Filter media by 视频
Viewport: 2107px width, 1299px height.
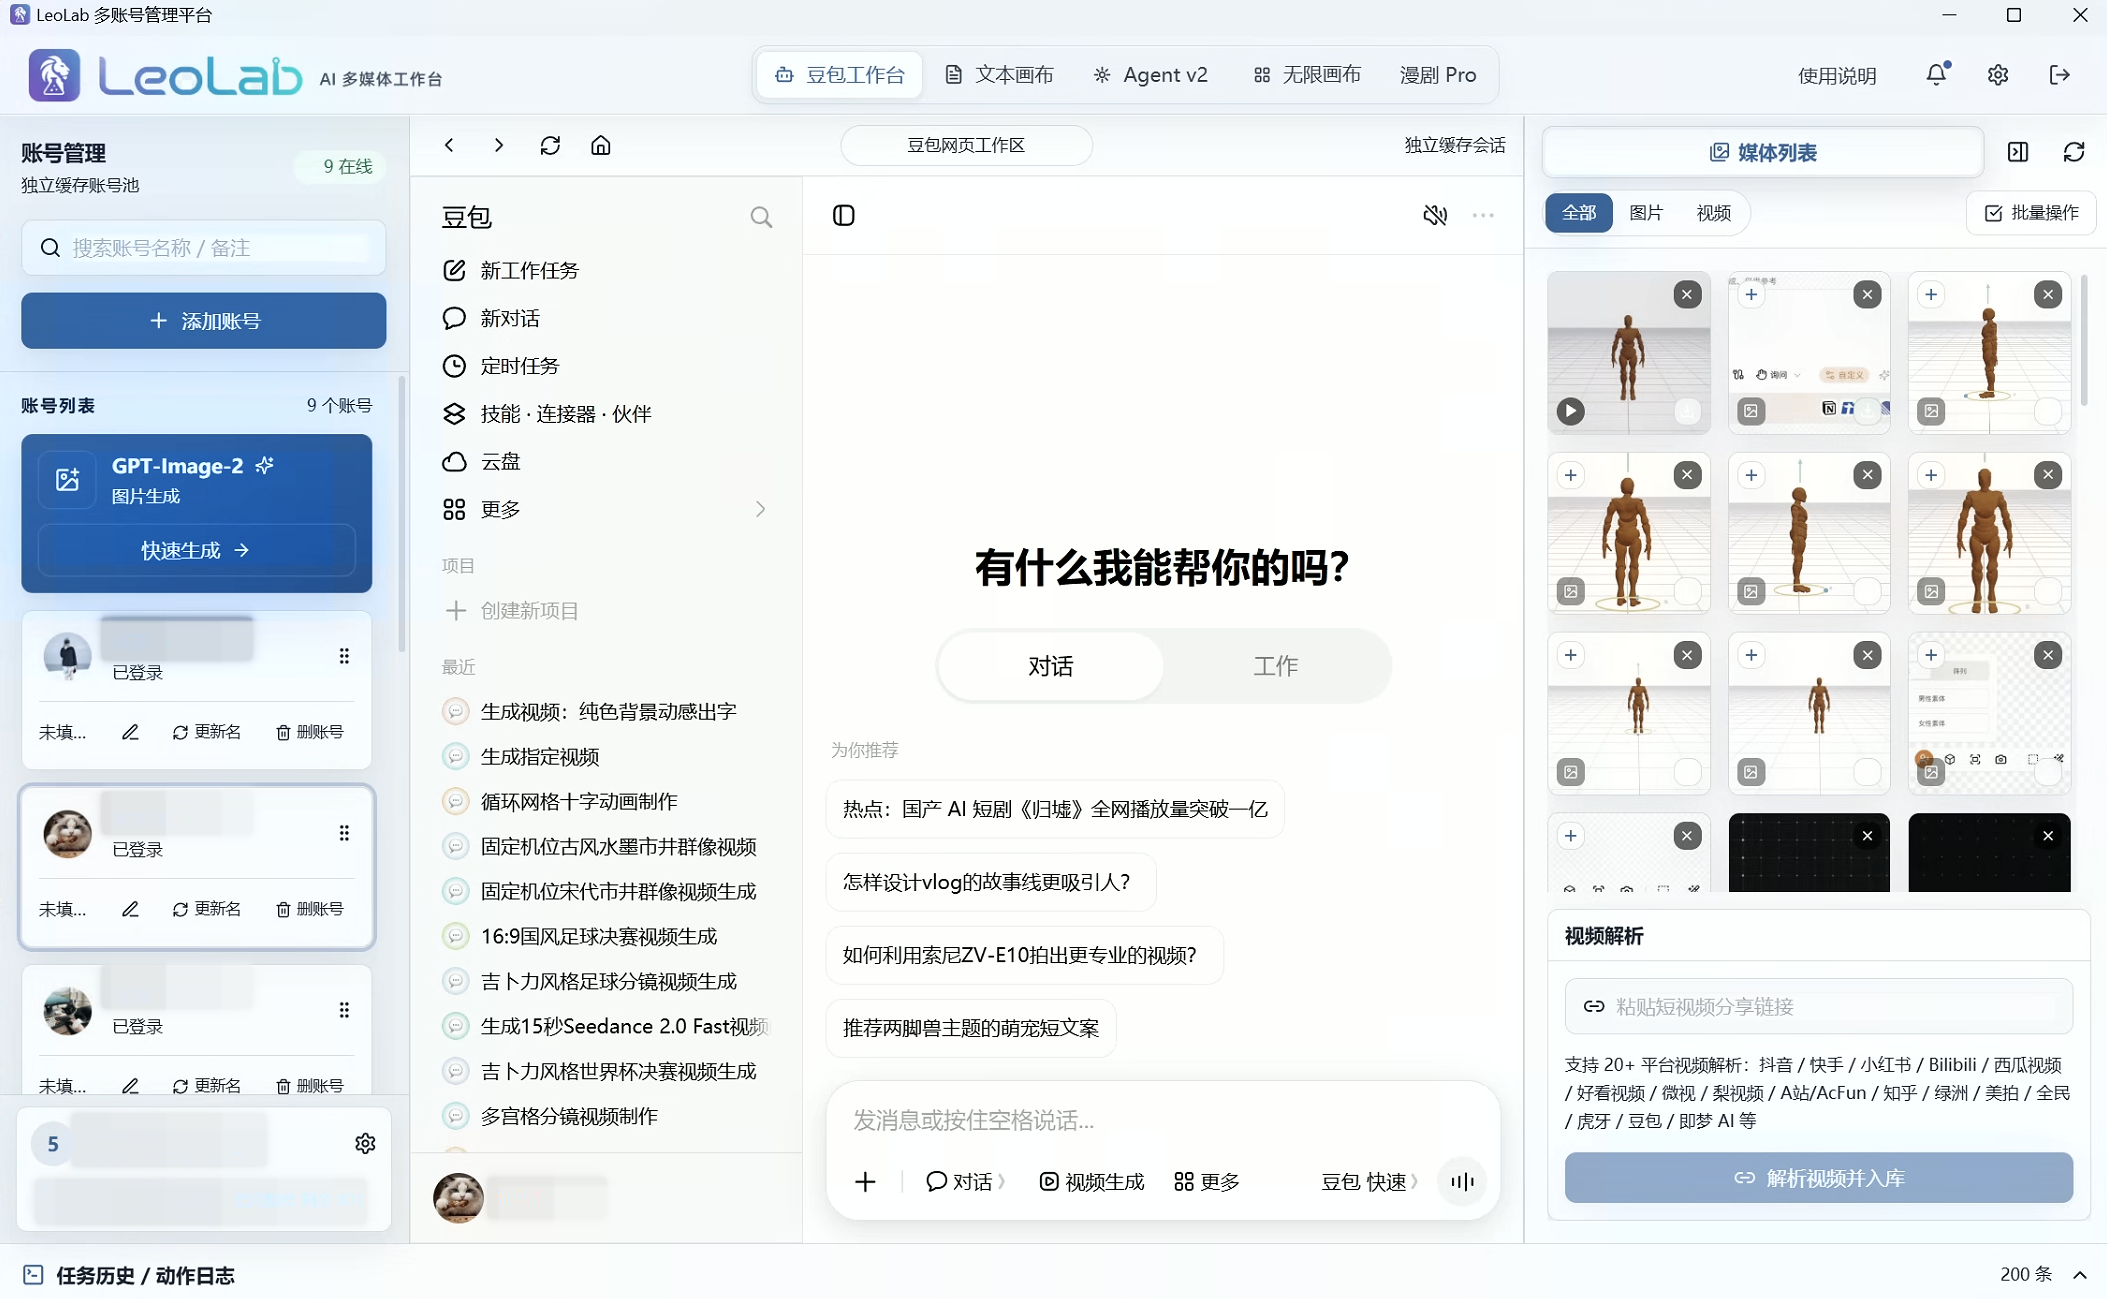[x=1713, y=213]
